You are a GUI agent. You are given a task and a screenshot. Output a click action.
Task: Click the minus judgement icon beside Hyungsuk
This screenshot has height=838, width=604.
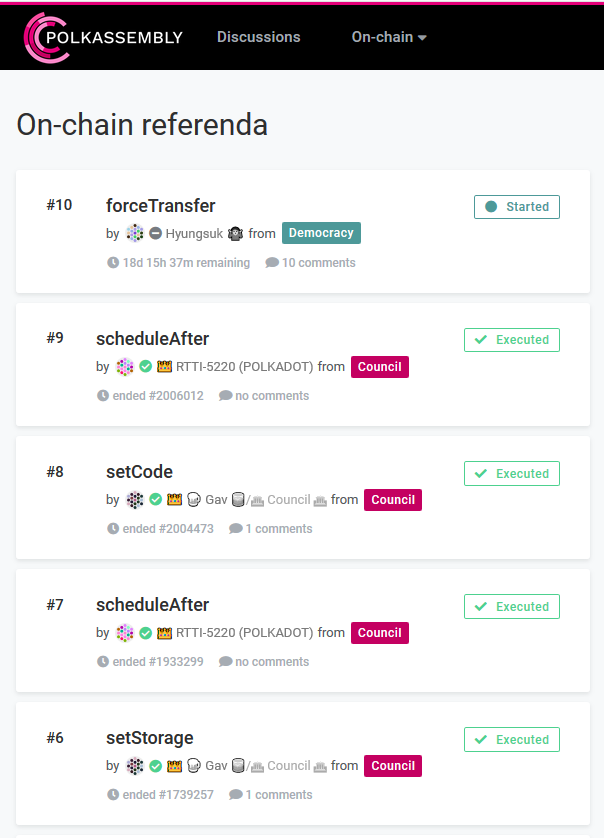click(156, 234)
